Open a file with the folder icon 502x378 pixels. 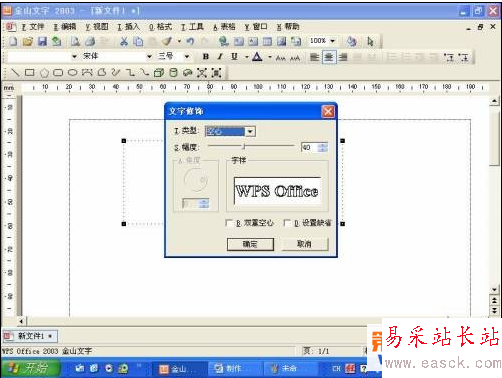[28, 41]
